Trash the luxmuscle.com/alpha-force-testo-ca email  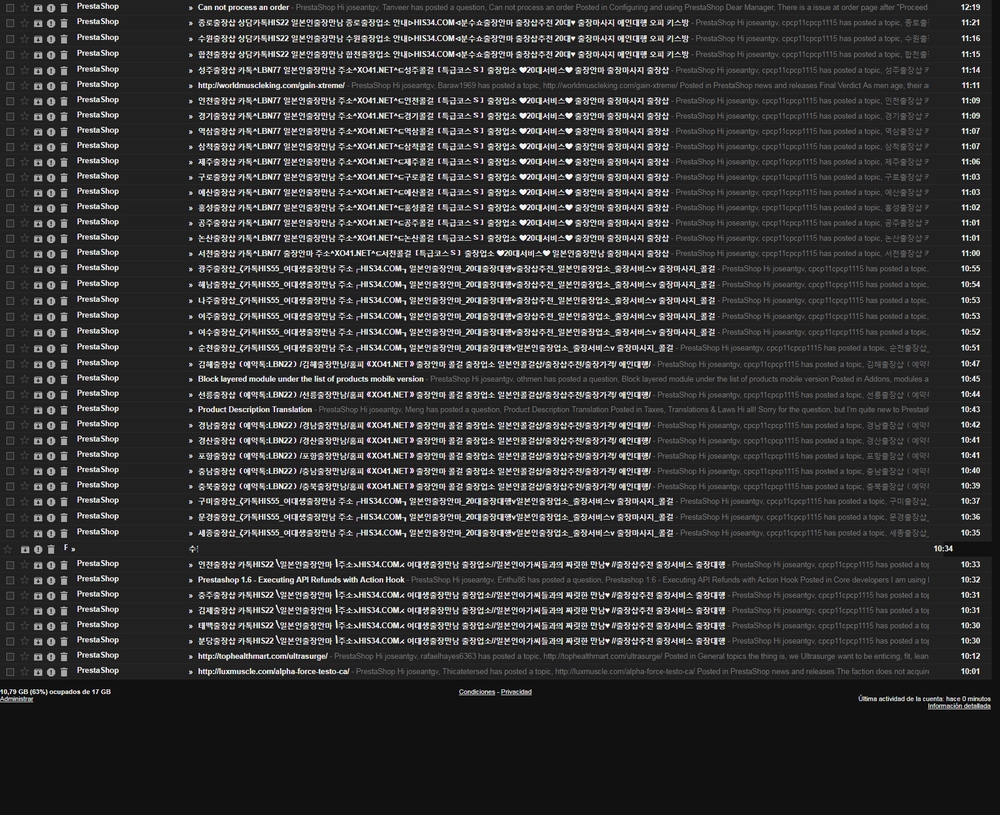(x=64, y=672)
